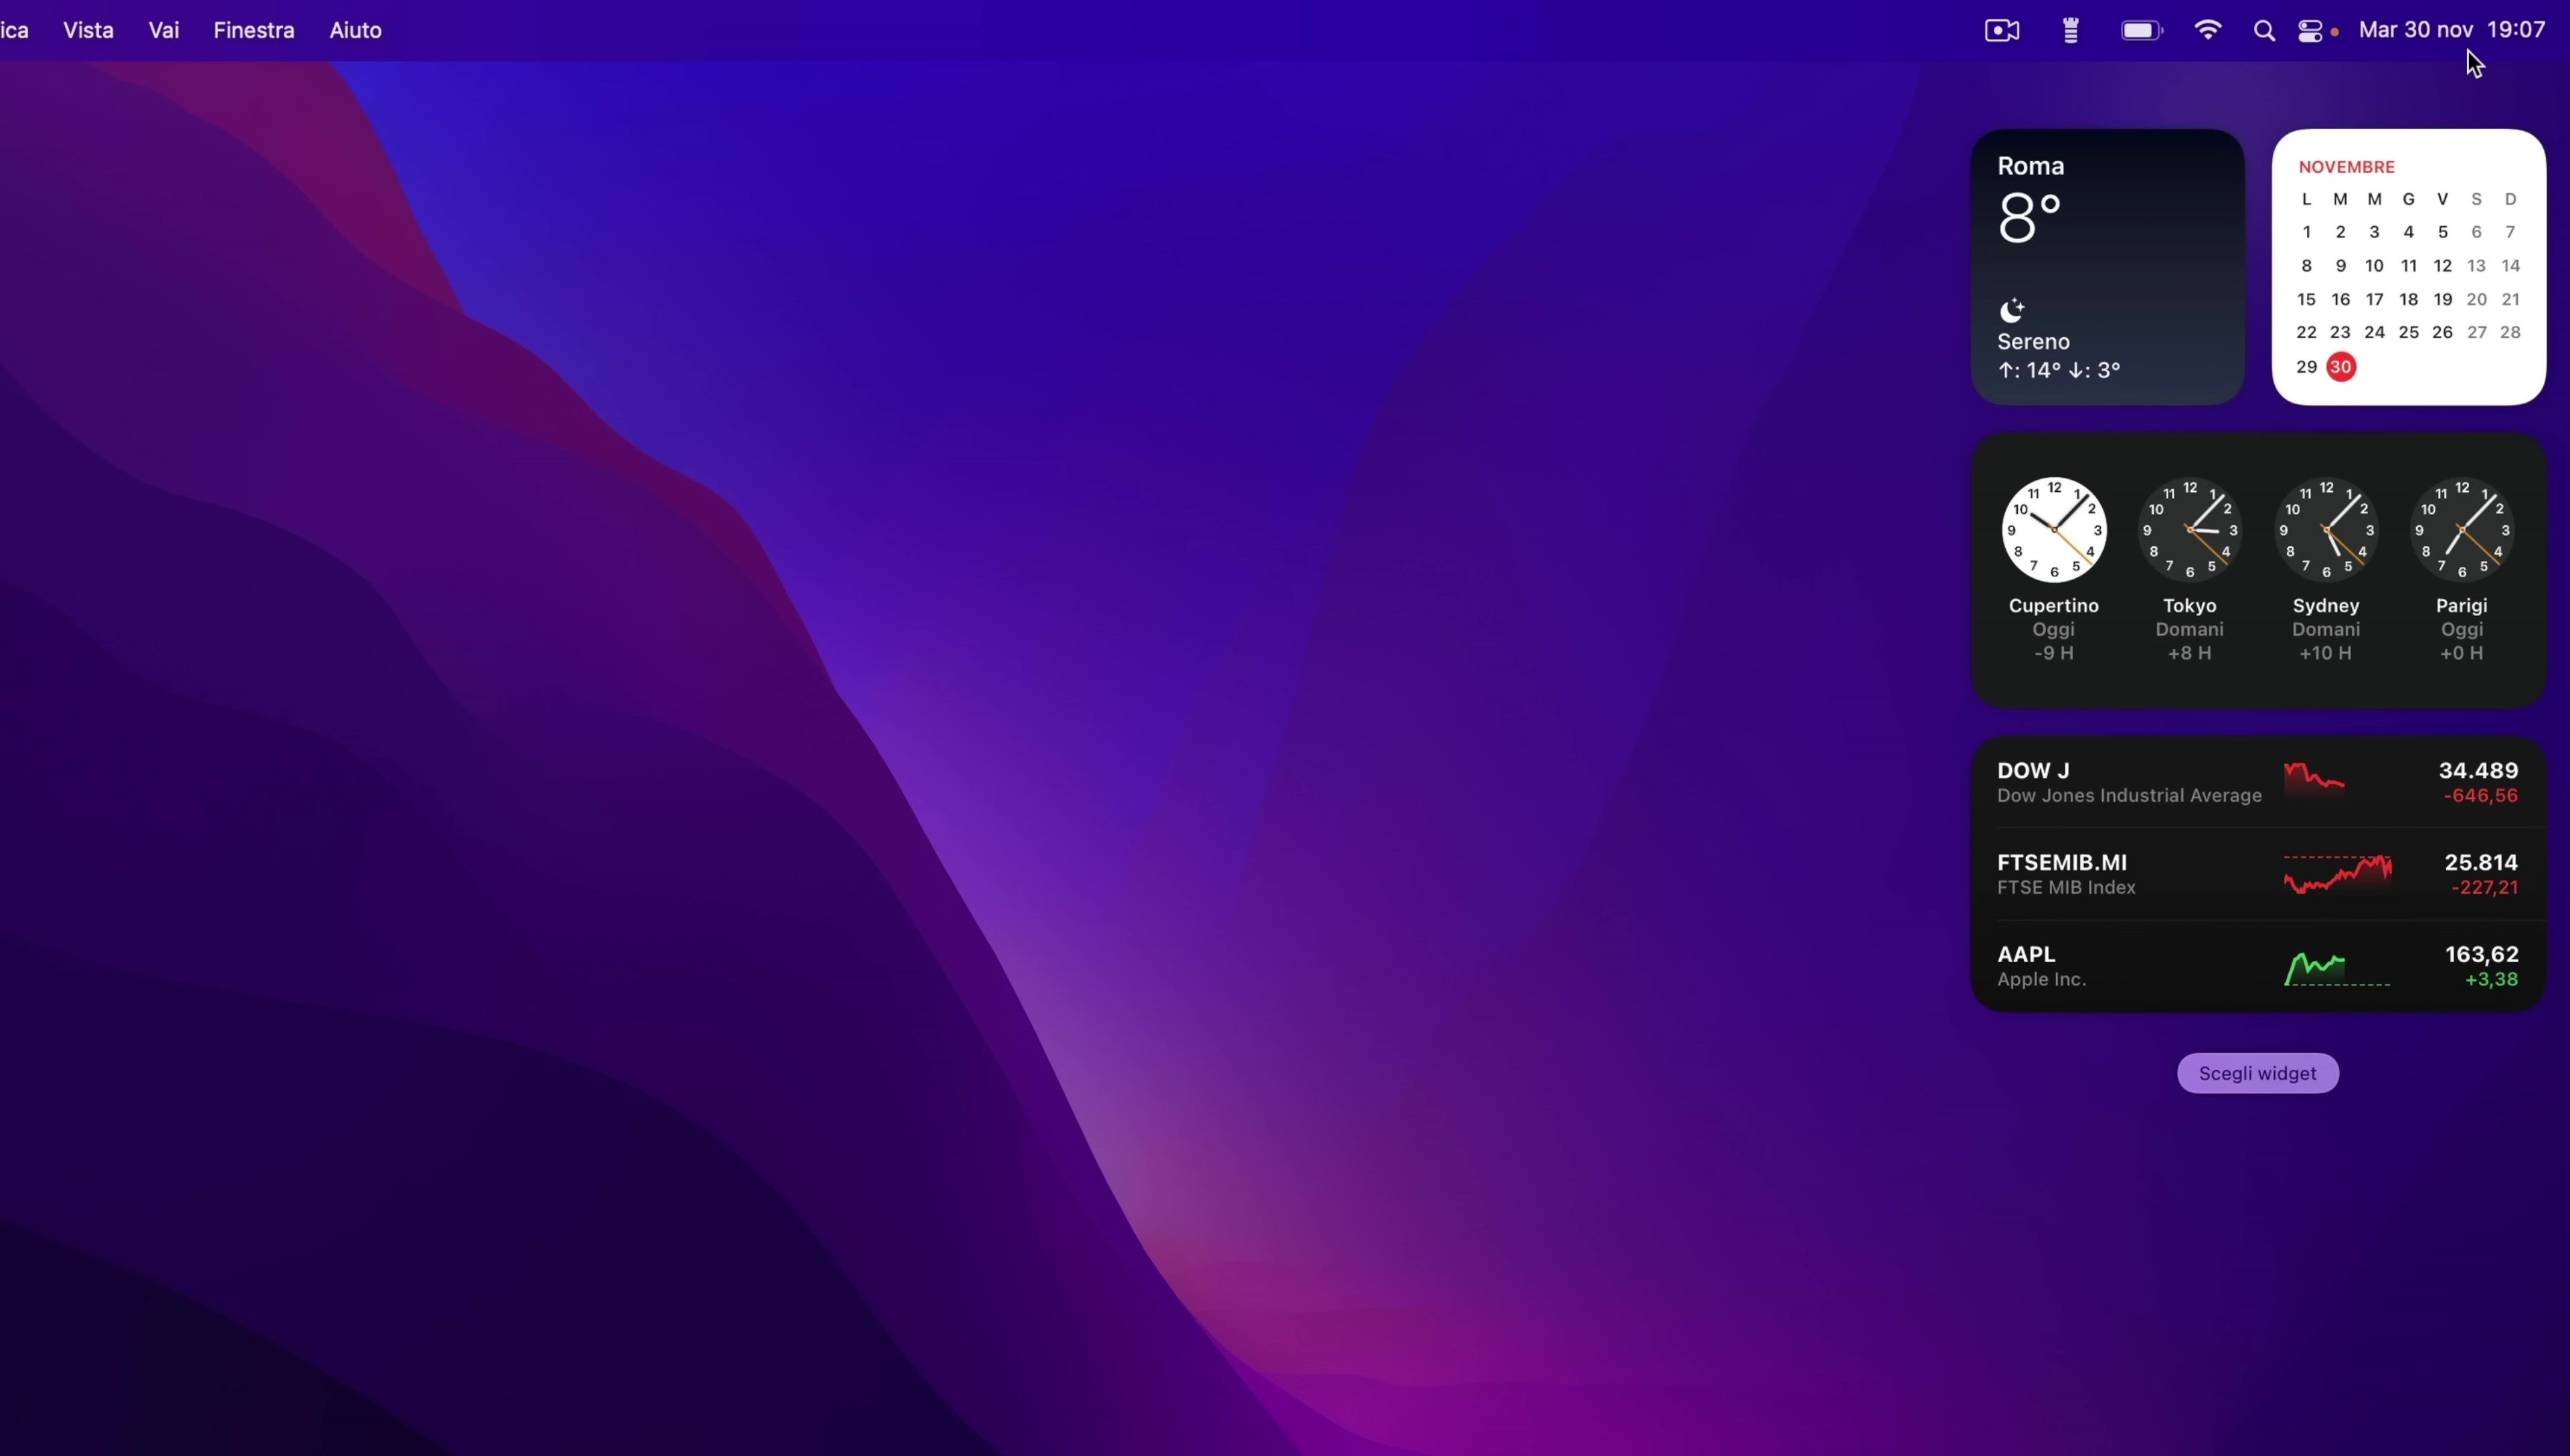Screen dimensions: 2570x1456
Task: Click the FTSEMIB.MI change -227,21
Action: click(x=2485, y=888)
